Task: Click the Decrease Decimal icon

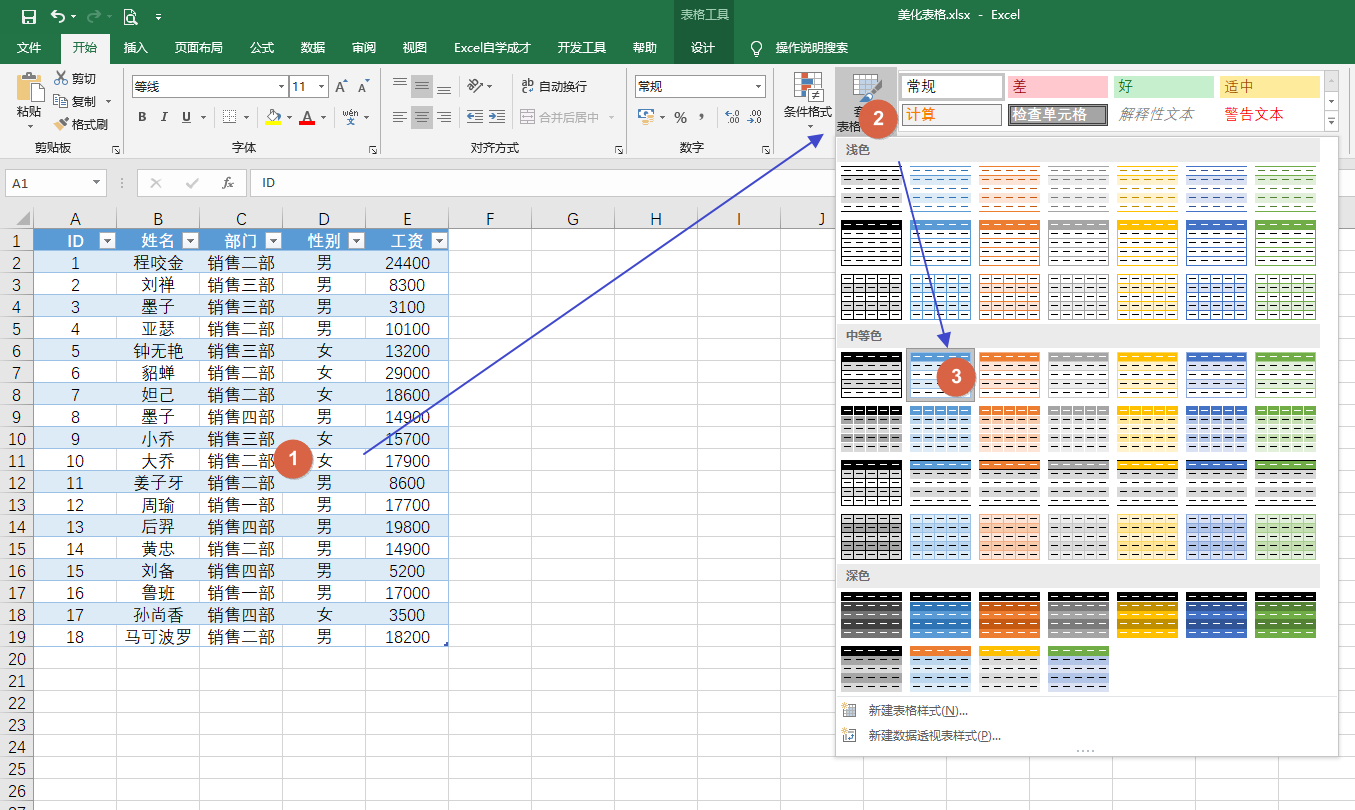Action: click(755, 117)
